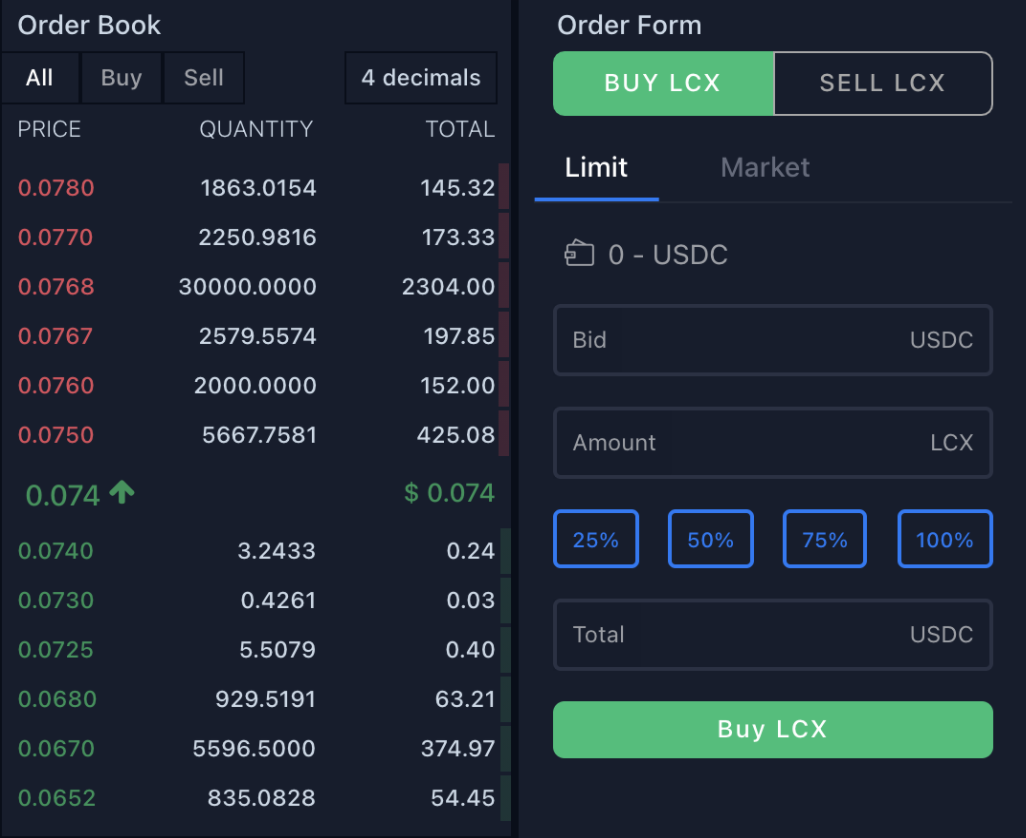Click total value 374.97

458,748
